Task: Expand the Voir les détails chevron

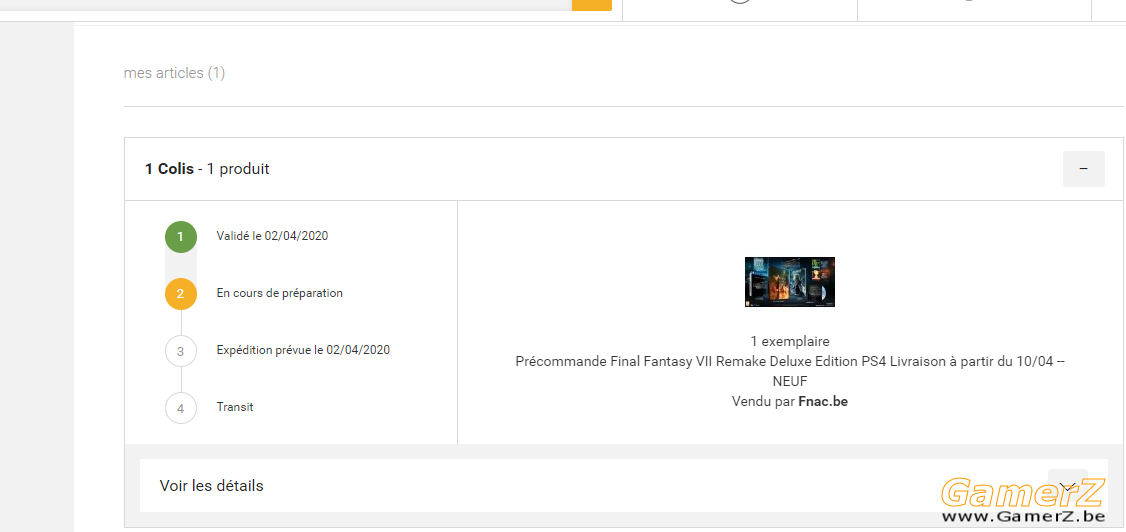Action: click(1067, 486)
